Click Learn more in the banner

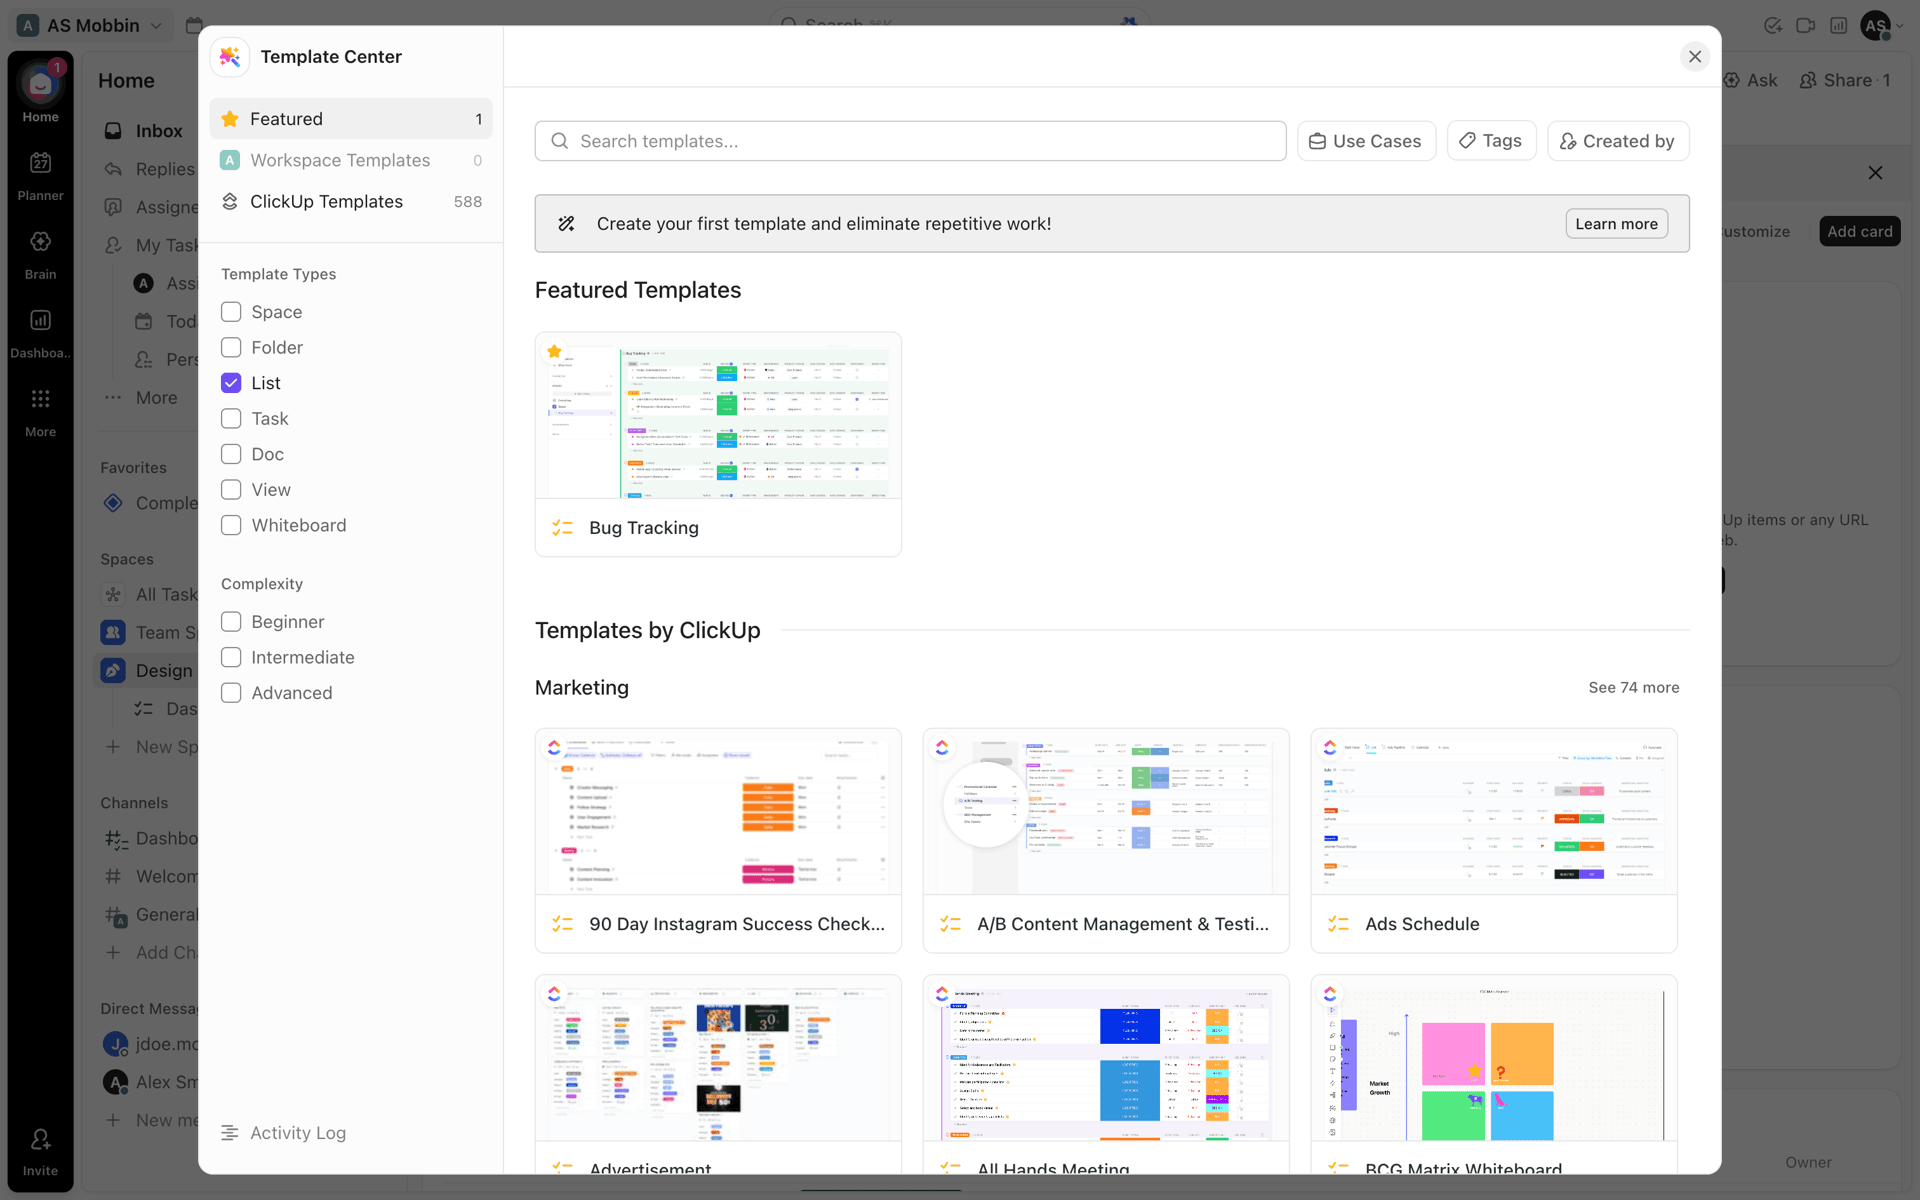point(1616,224)
